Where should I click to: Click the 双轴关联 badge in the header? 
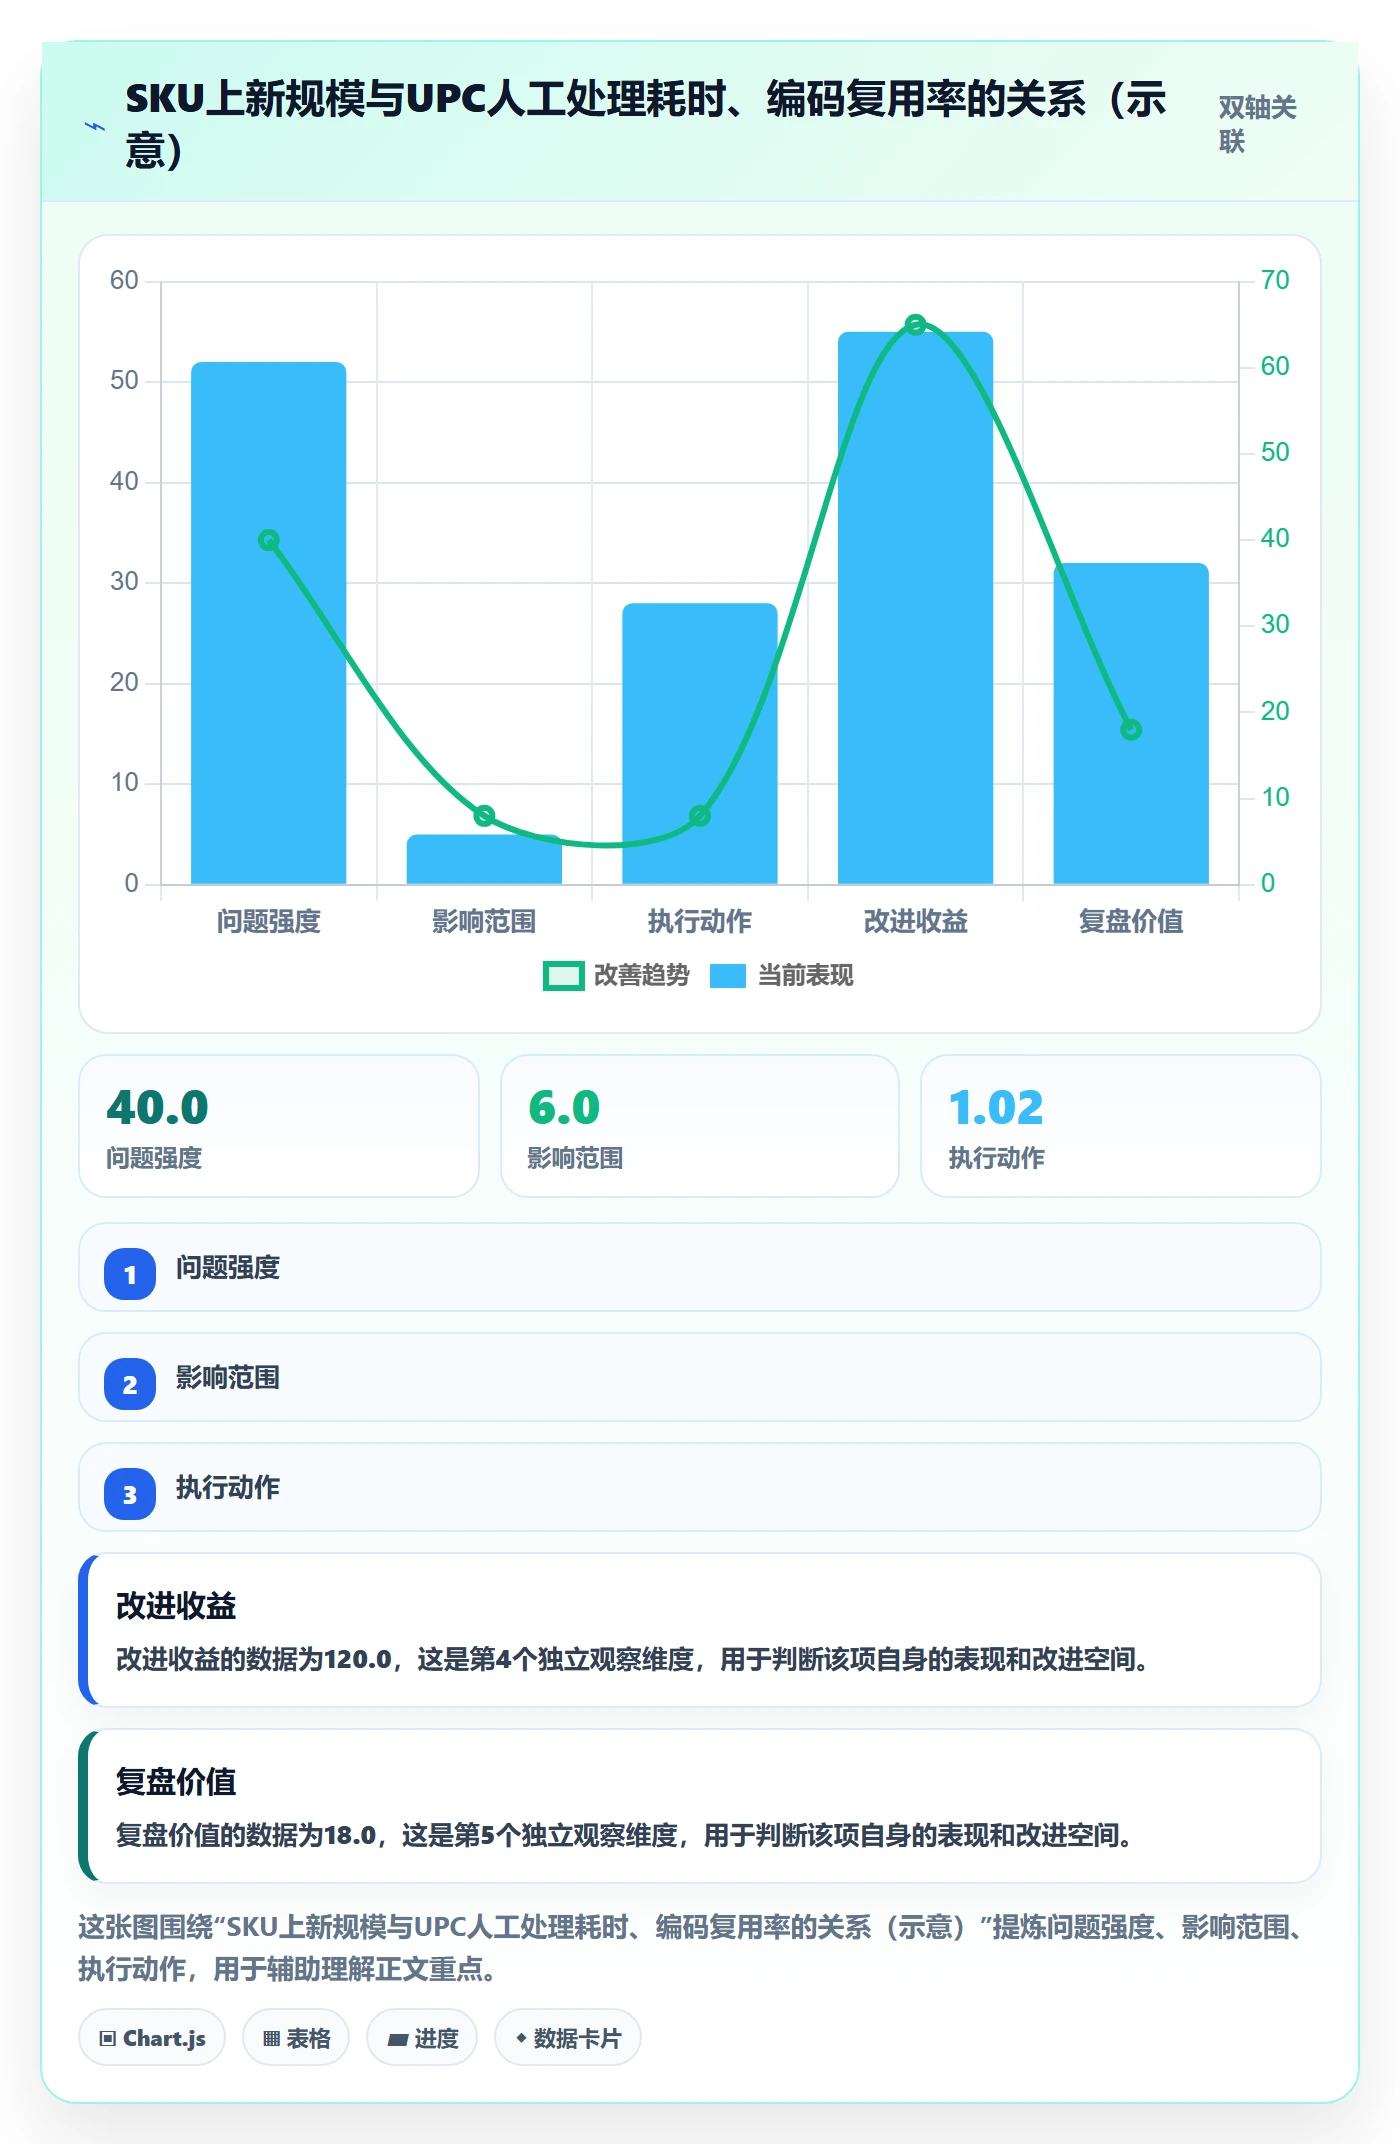click(1257, 124)
